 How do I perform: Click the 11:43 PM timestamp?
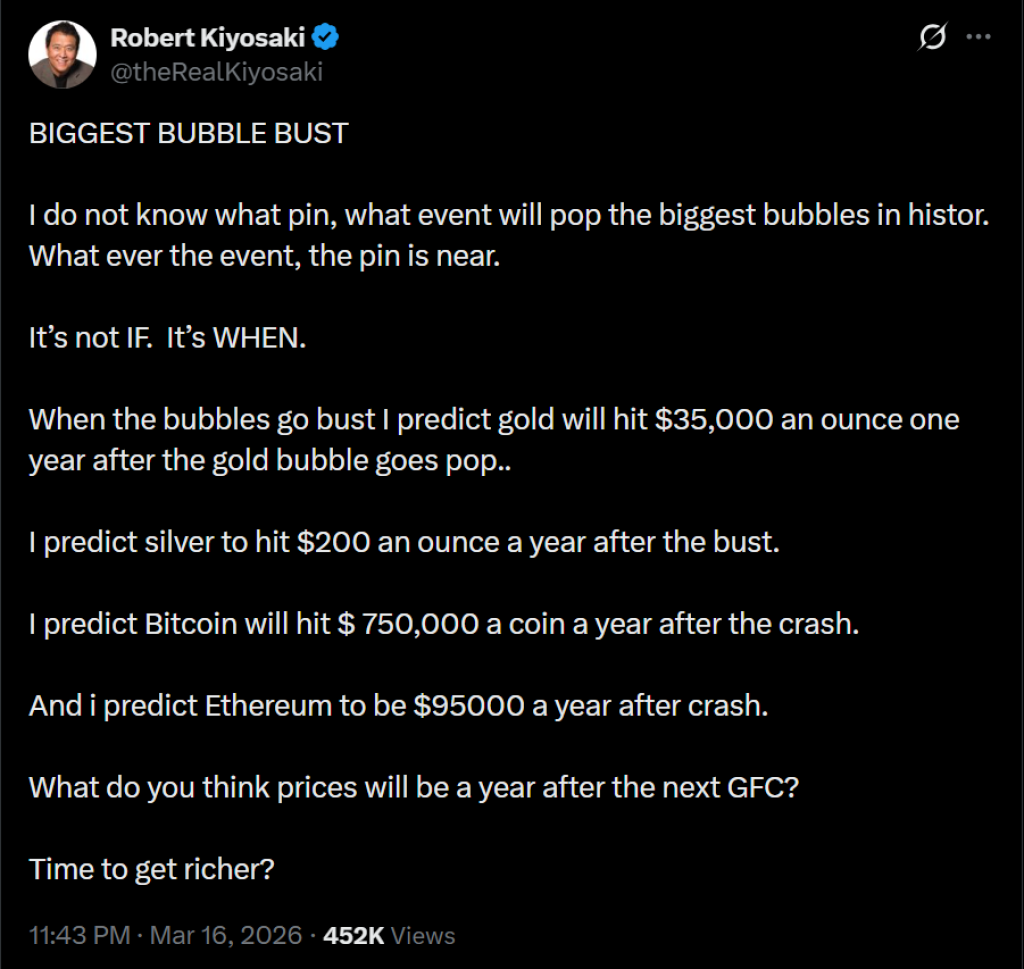(80, 936)
